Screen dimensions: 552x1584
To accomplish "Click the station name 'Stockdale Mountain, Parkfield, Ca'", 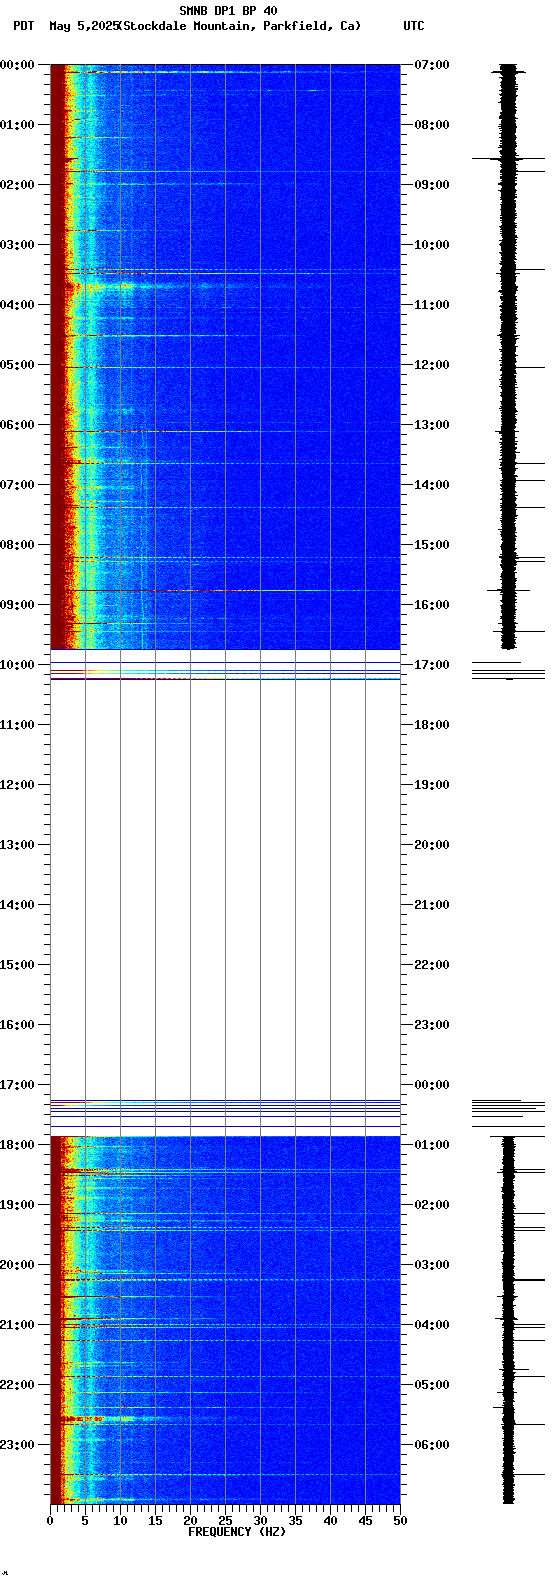I will tap(240, 26).
